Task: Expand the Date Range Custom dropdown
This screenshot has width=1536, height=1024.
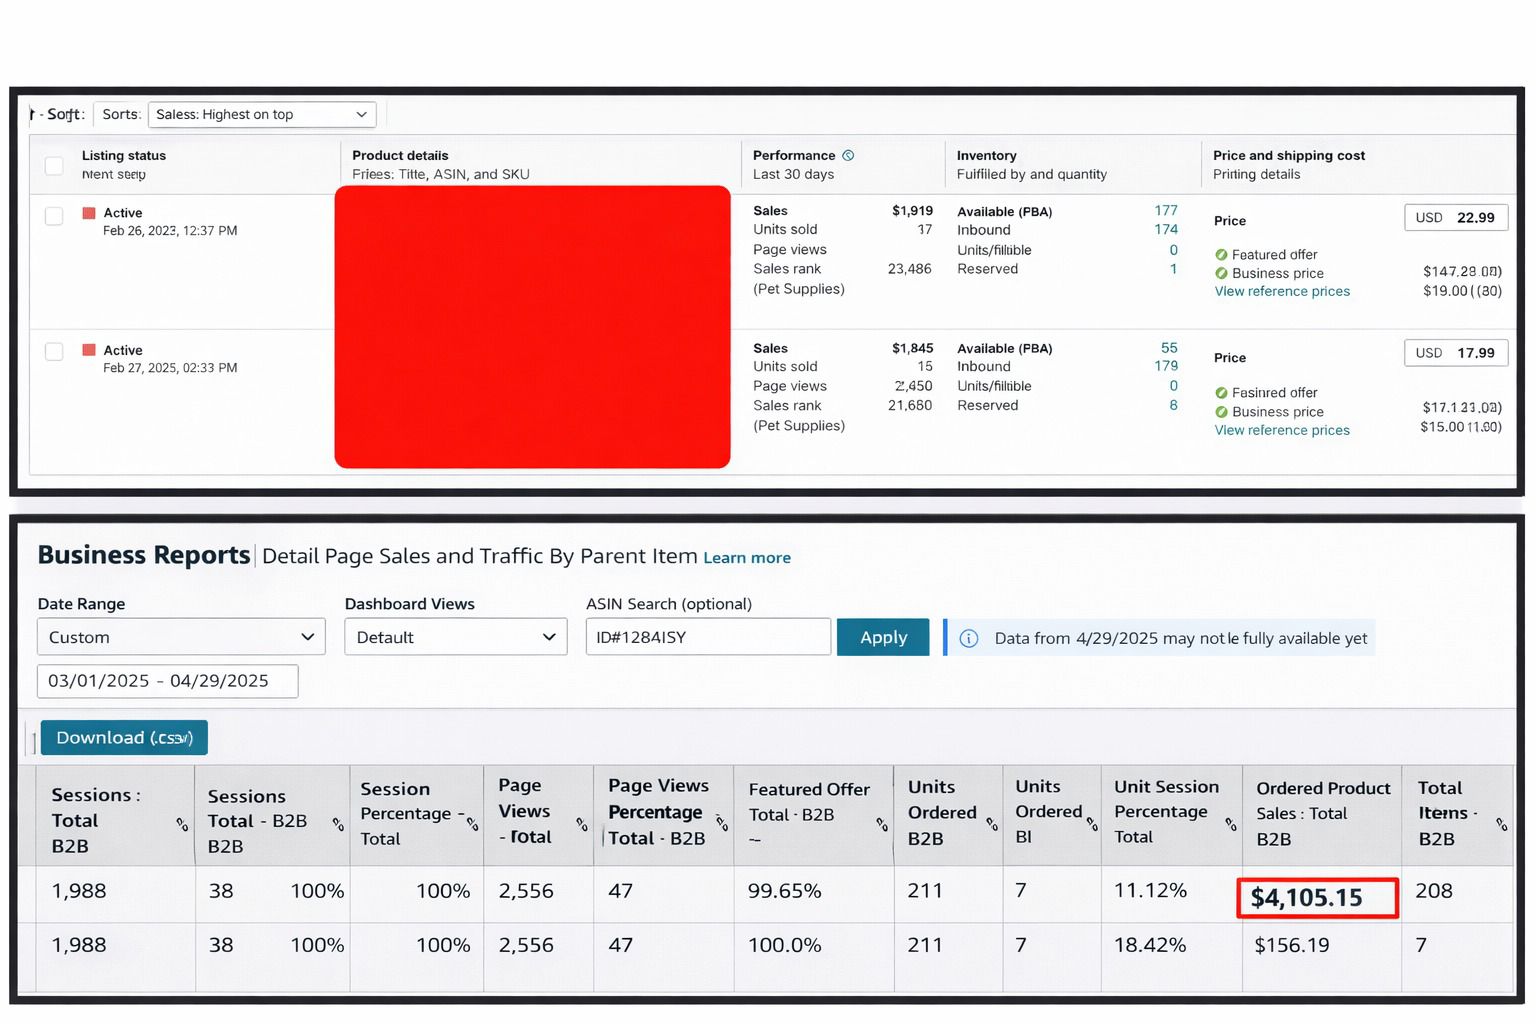Action: [181, 637]
